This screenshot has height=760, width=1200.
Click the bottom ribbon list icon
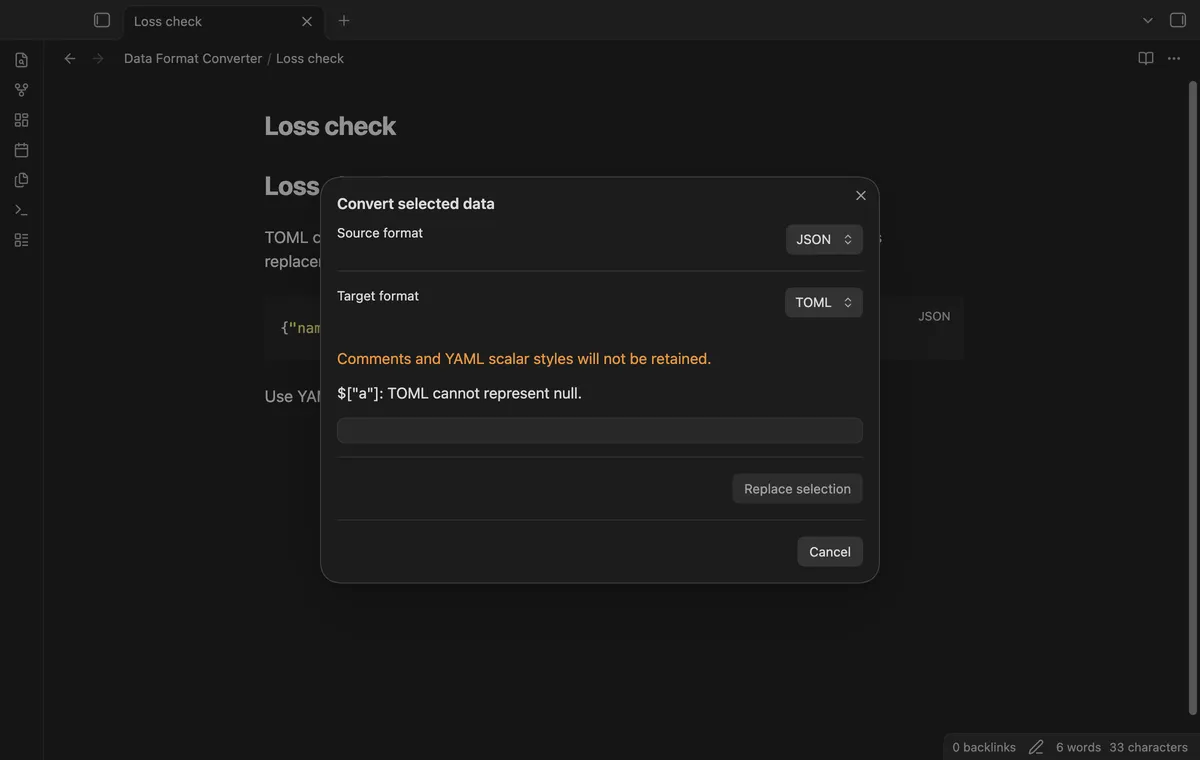coord(21,240)
